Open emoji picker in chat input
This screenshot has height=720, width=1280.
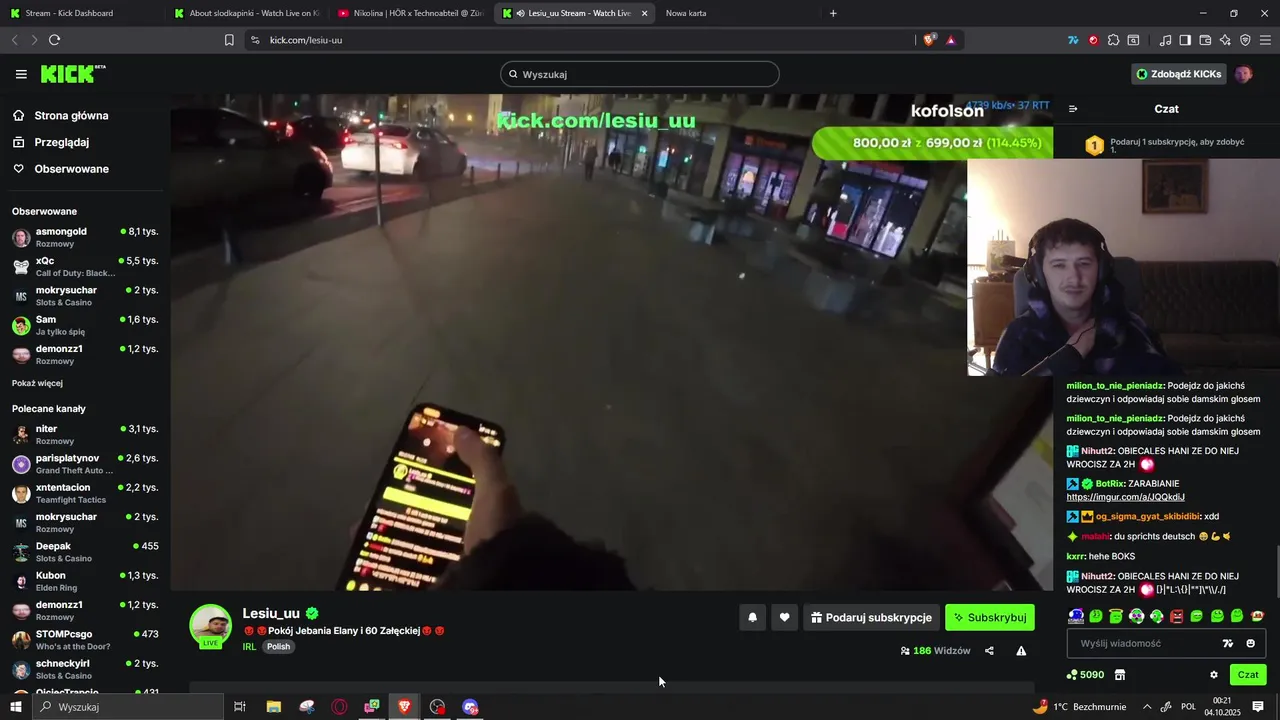[1250, 644]
